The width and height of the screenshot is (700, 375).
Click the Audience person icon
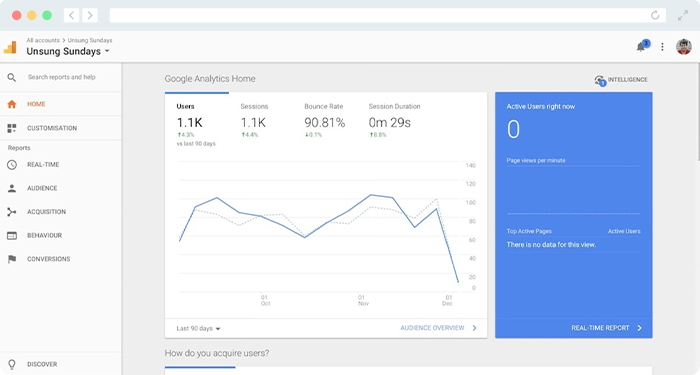pos(12,188)
